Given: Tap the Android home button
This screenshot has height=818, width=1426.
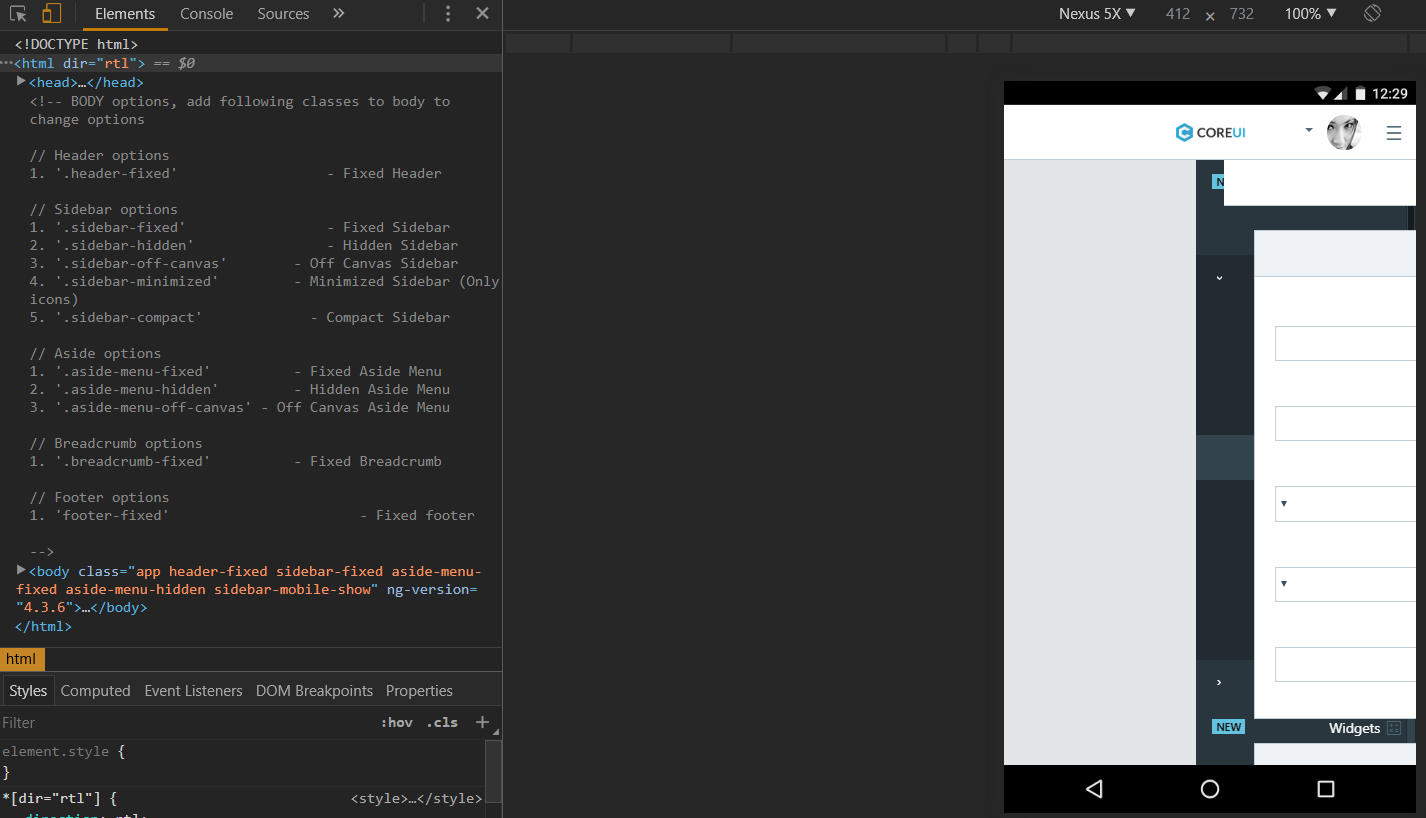Looking at the screenshot, I should tap(1210, 789).
